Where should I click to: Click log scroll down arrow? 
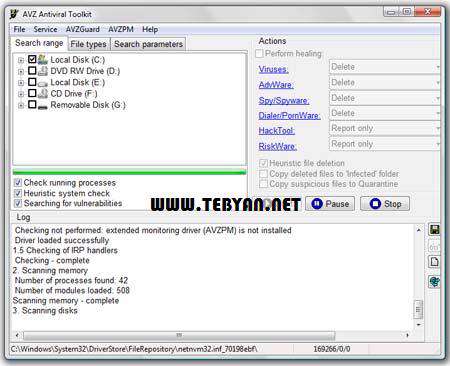(418, 325)
